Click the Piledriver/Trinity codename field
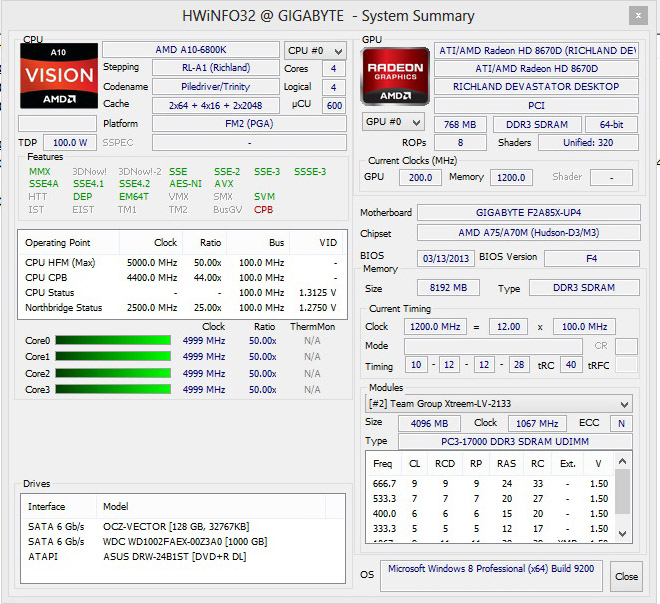 pos(216,87)
